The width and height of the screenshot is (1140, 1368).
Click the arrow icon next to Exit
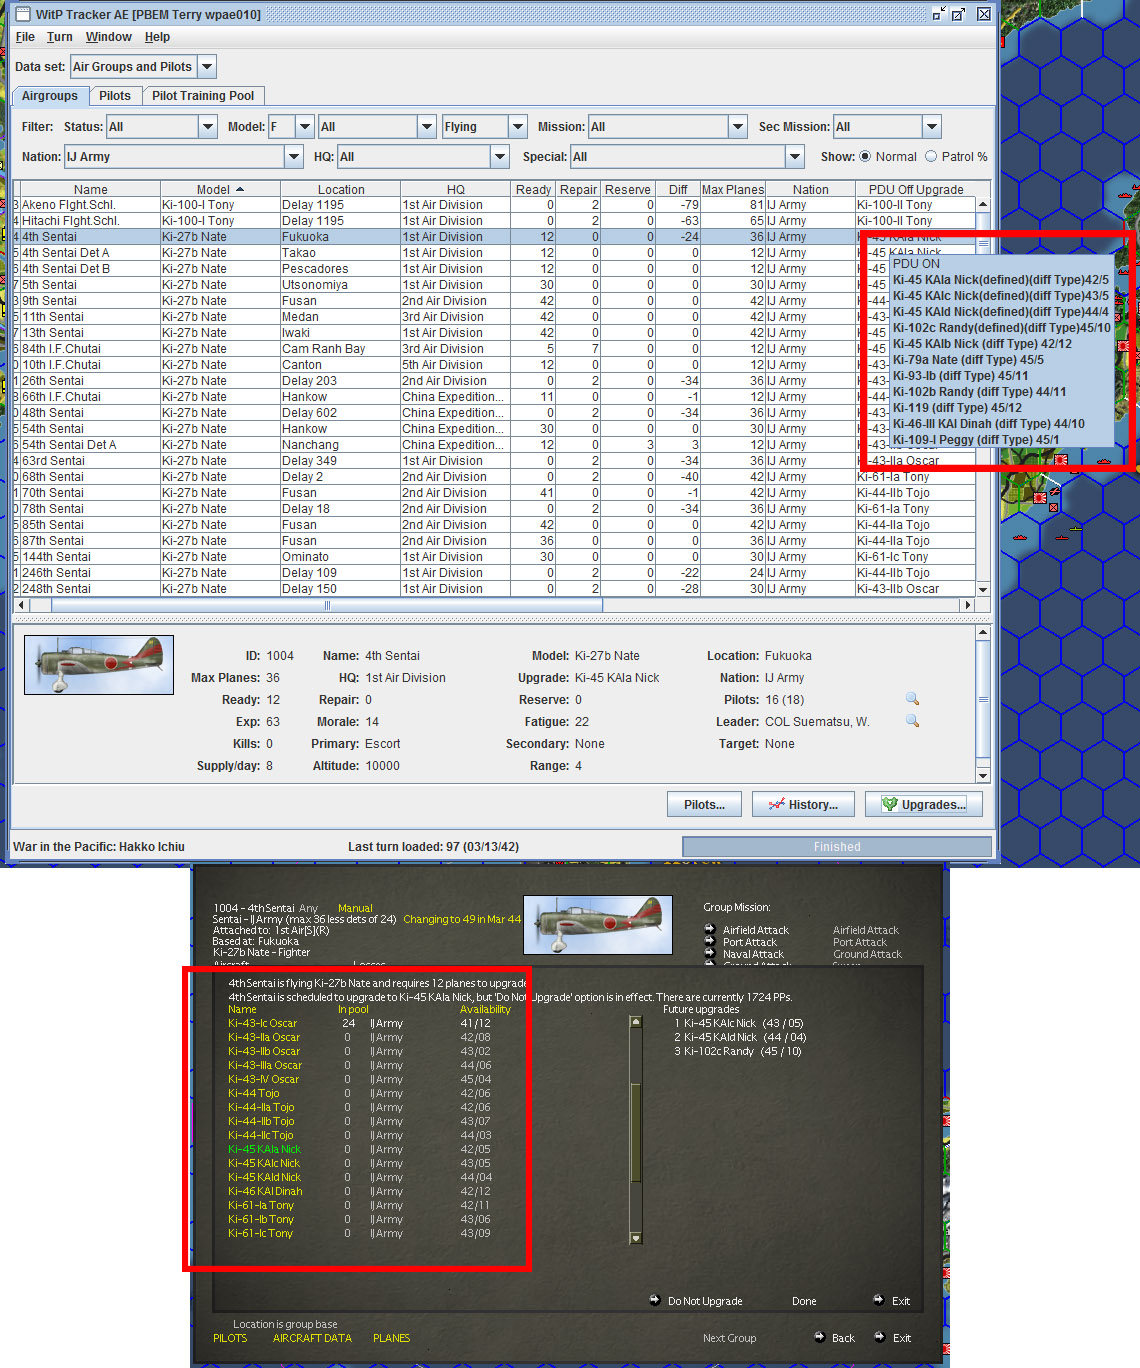point(877,1337)
